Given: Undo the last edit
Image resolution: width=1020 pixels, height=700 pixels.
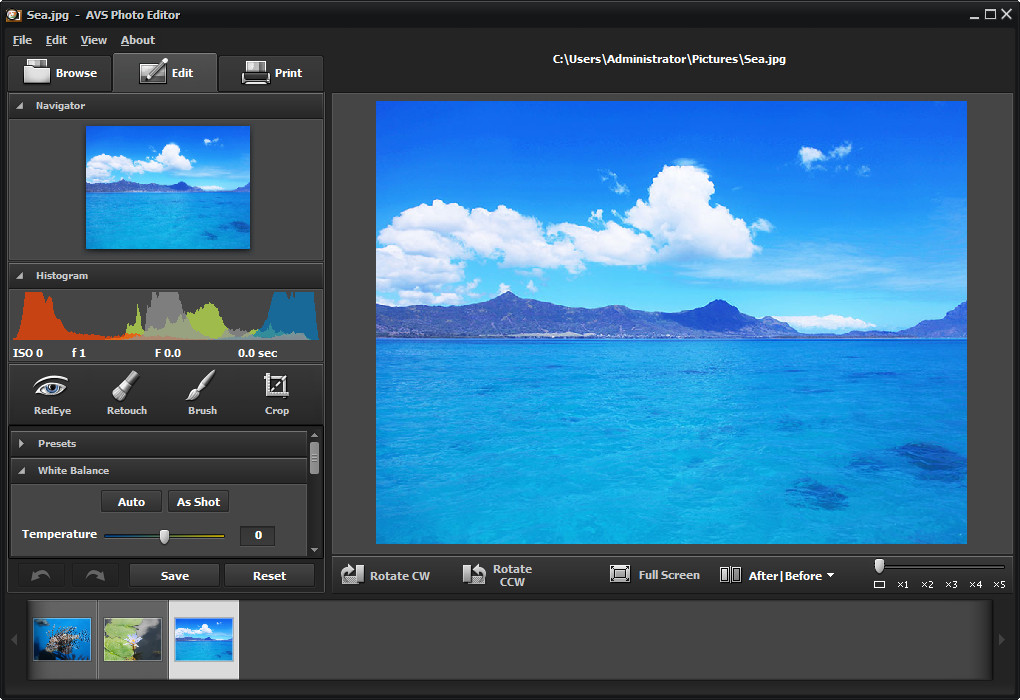Looking at the screenshot, I should tap(41, 576).
